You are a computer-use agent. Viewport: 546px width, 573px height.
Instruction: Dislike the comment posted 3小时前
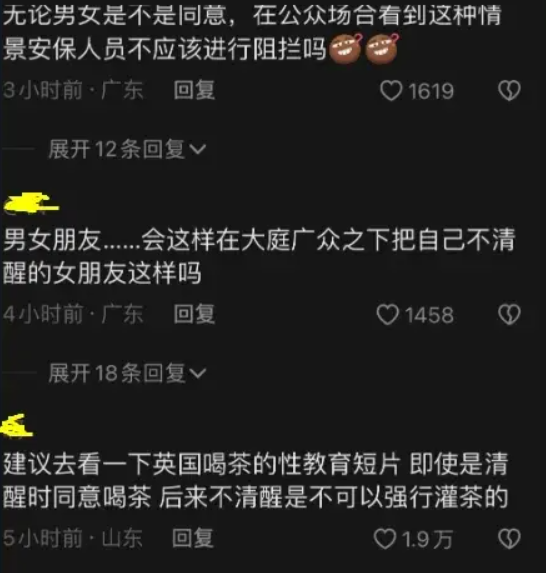509,91
